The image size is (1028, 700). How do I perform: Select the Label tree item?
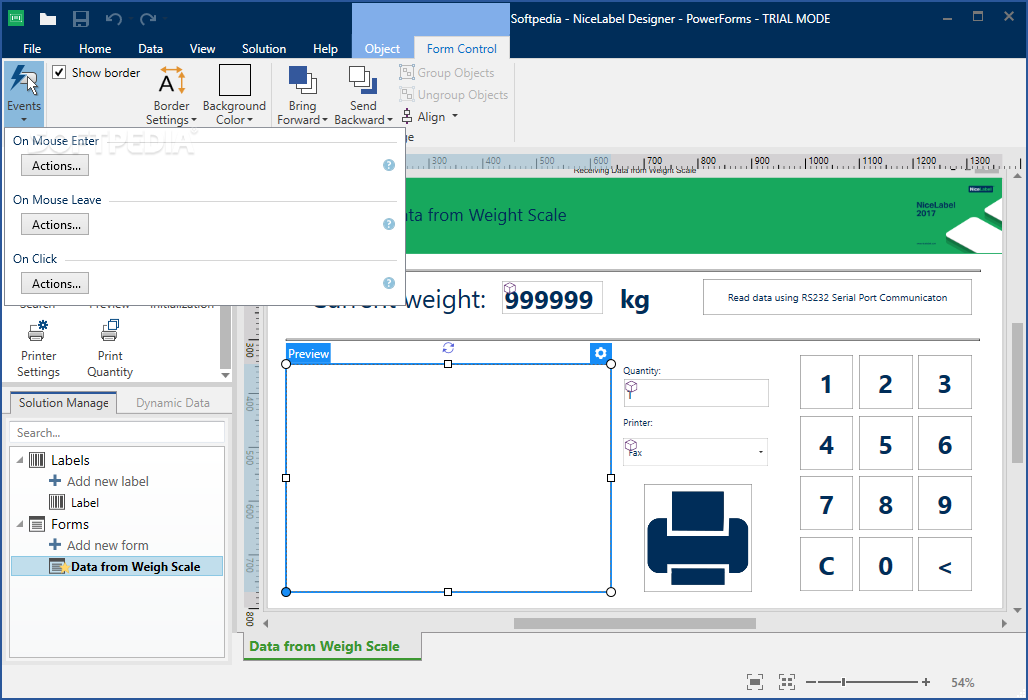[85, 503]
